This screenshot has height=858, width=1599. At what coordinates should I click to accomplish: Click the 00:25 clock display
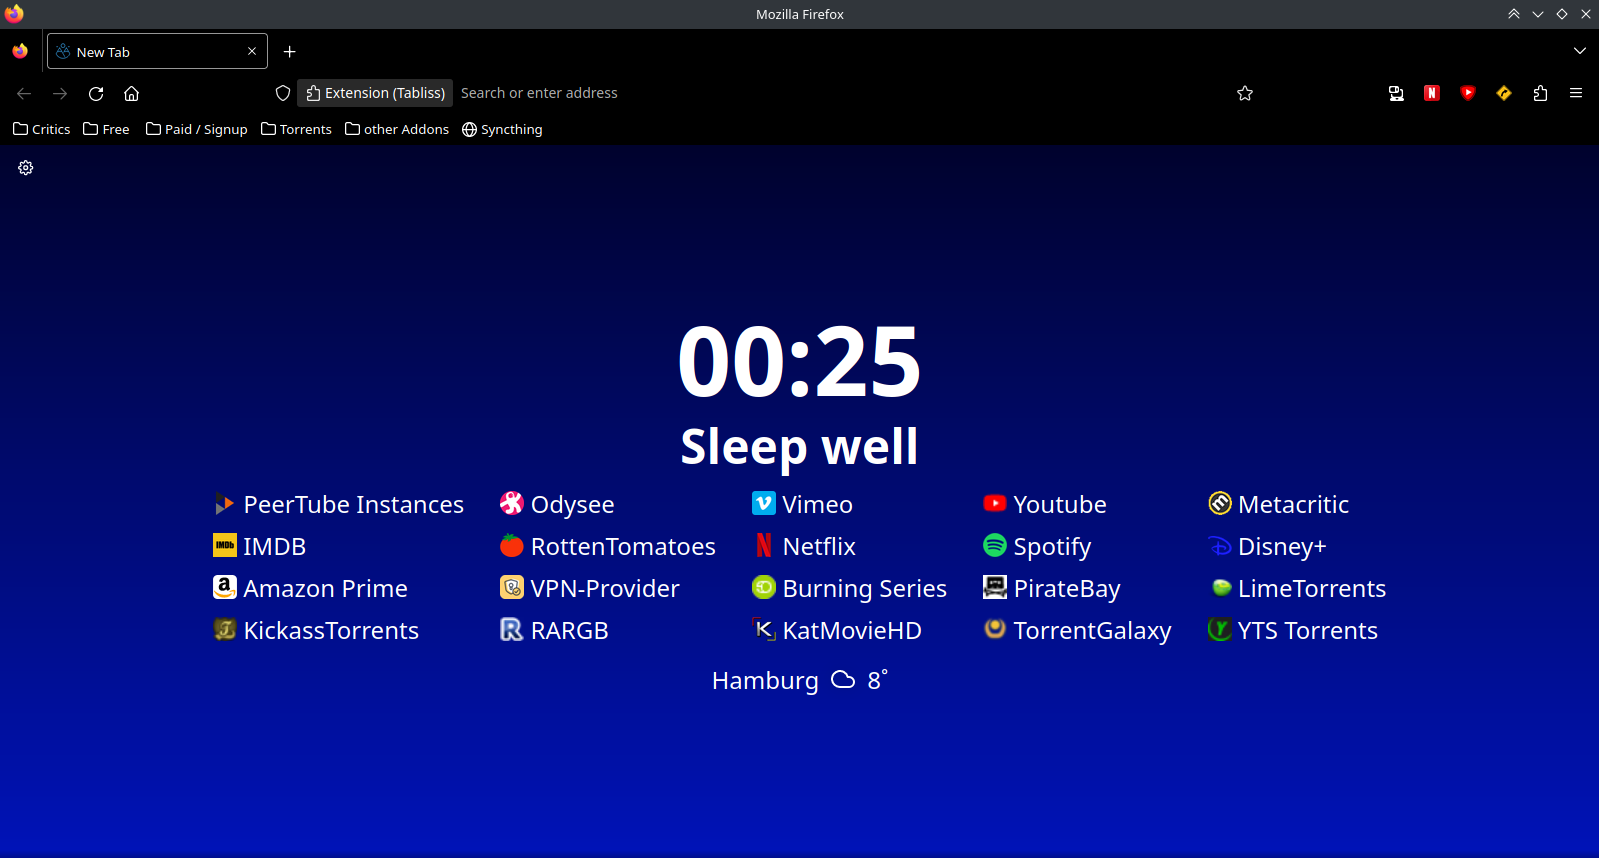coord(799,361)
